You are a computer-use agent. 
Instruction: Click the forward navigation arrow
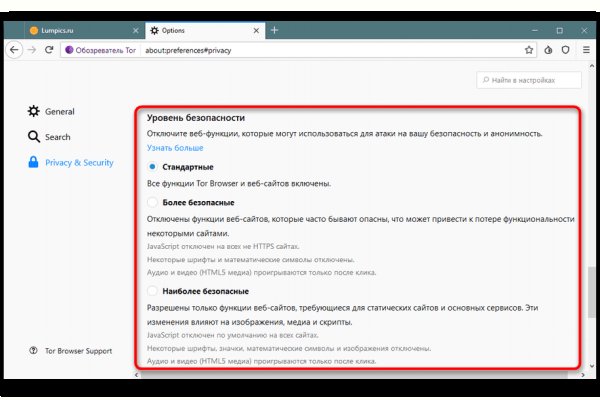coord(32,48)
